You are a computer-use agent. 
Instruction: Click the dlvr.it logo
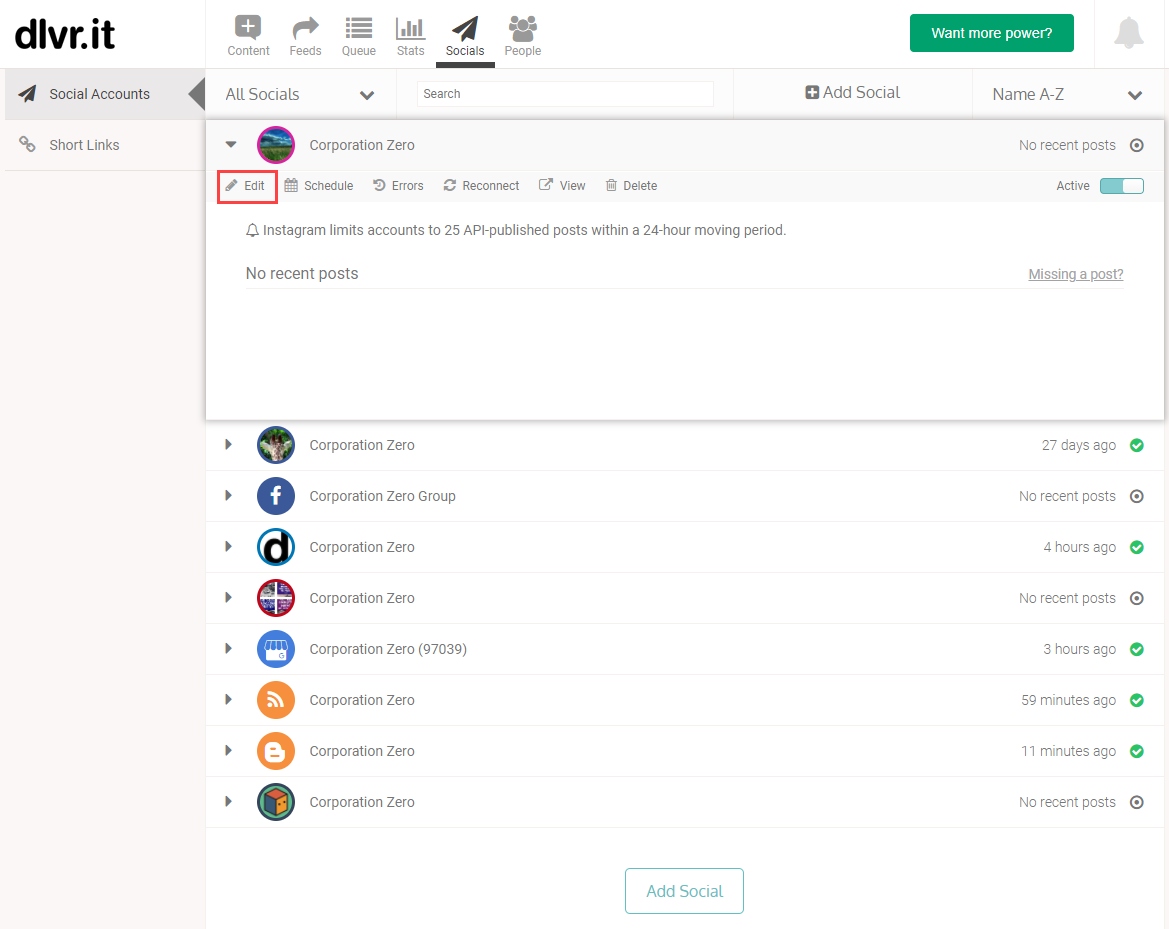click(x=65, y=34)
